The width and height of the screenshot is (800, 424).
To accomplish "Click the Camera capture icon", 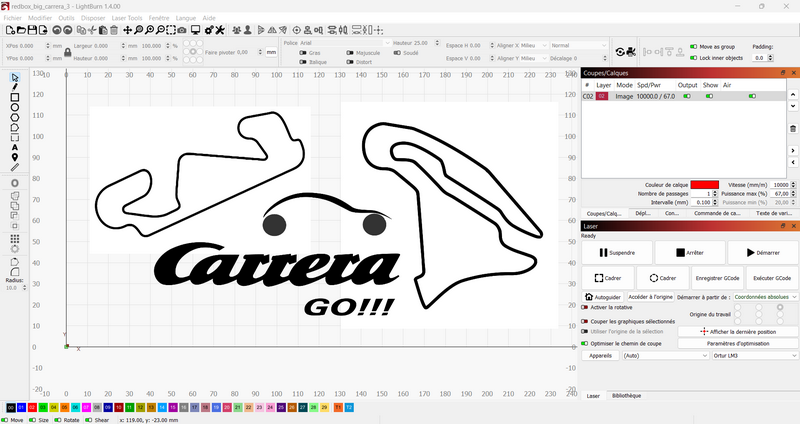I will [x=182, y=31].
